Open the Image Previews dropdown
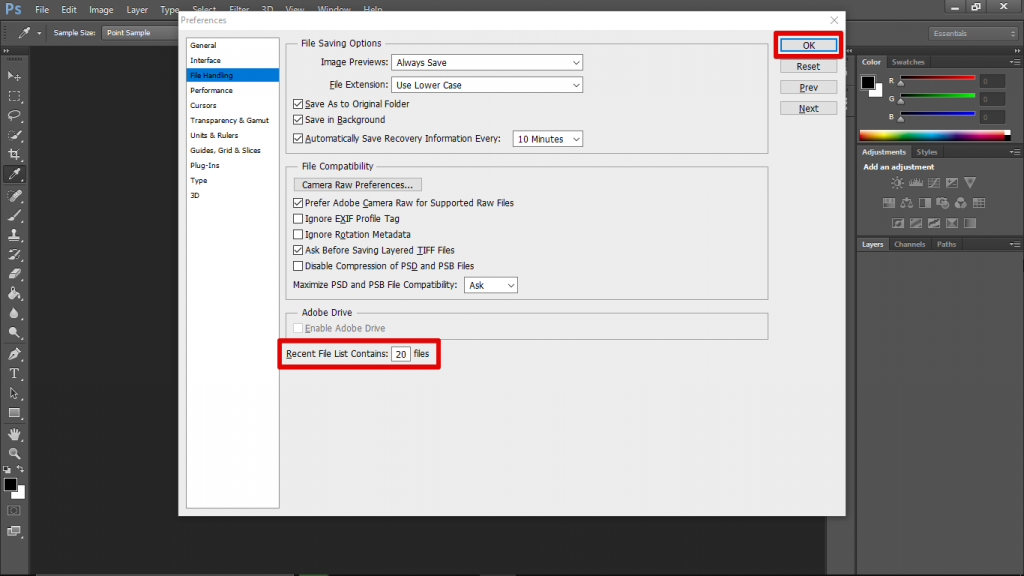Image resolution: width=1024 pixels, height=576 pixels. [x=486, y=62]
